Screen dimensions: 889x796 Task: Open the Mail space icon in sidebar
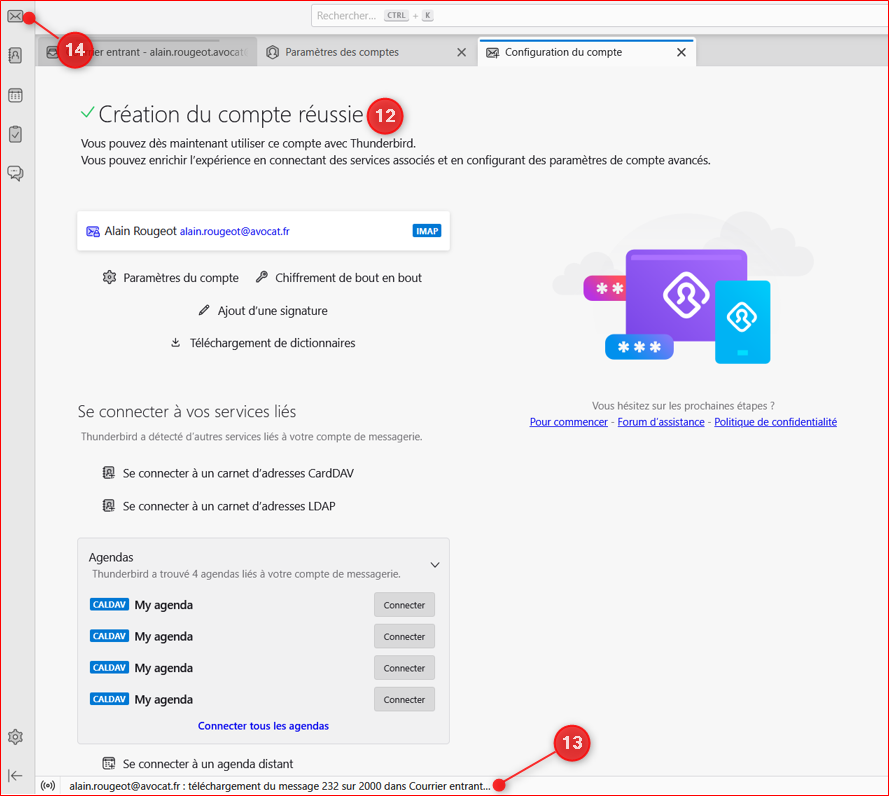pos(15,16)
